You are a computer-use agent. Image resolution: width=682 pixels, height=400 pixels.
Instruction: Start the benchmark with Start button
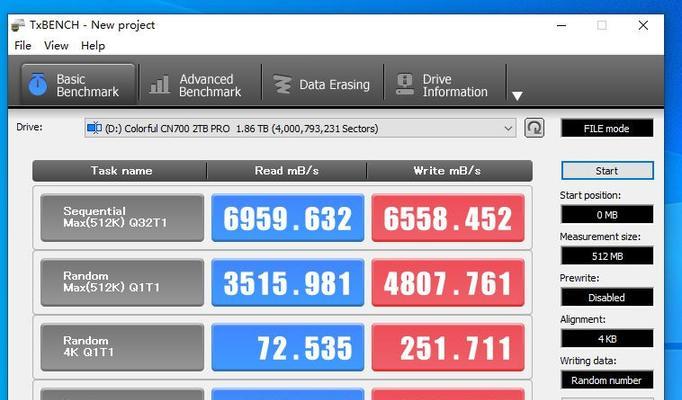click(607, 170)
